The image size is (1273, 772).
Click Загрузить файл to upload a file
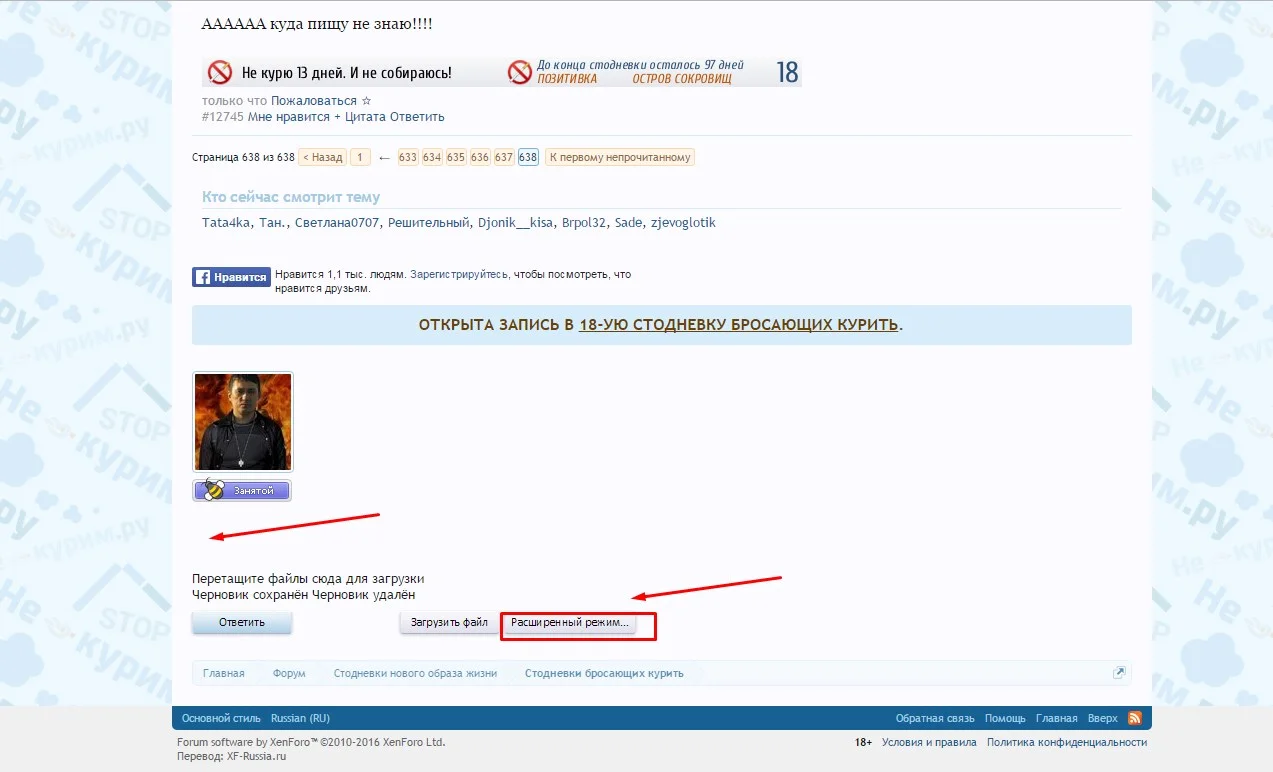[446, 623]
